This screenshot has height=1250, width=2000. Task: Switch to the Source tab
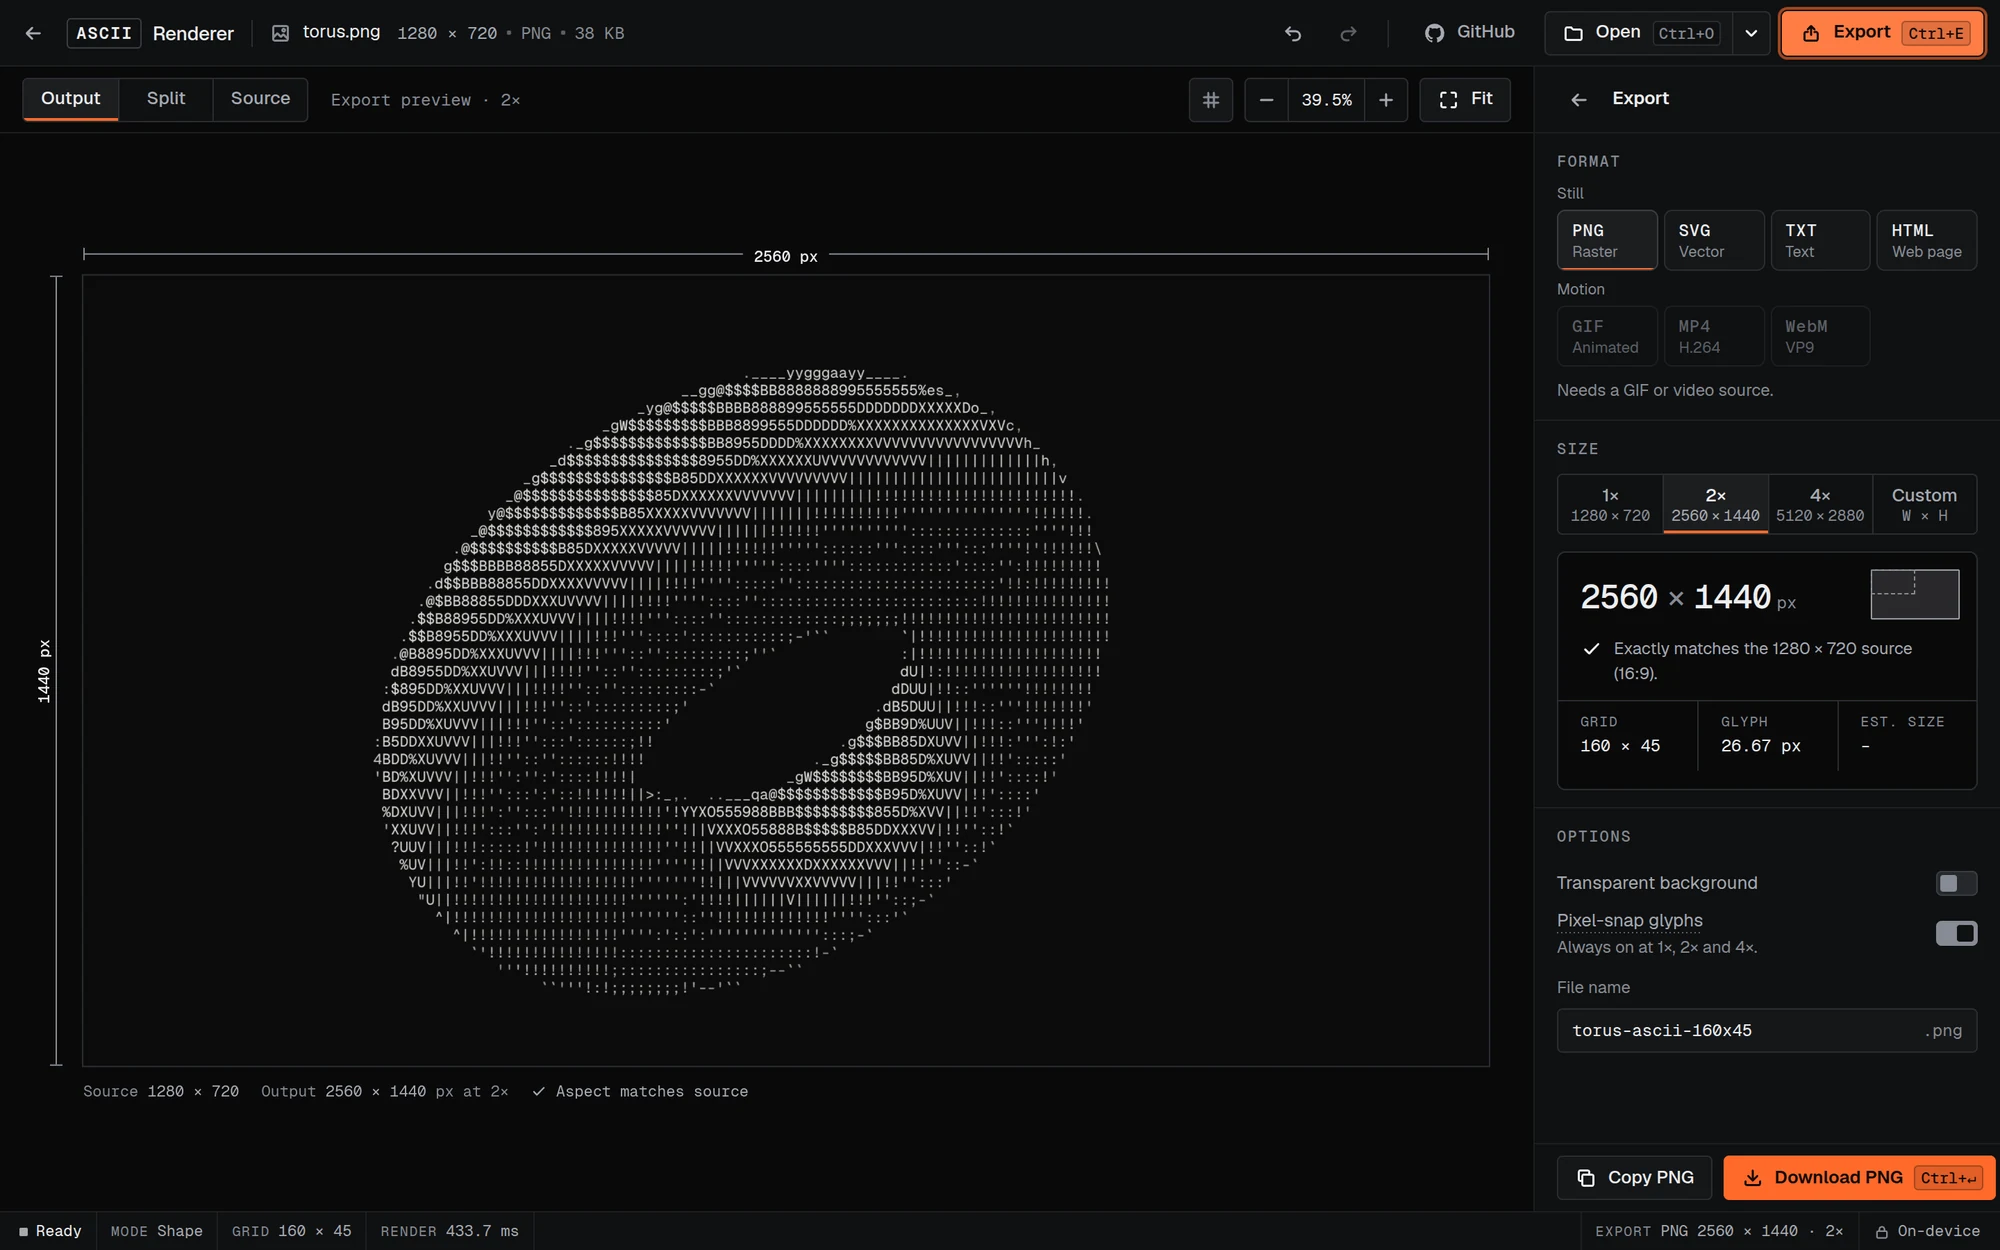[x=260, y=99]
